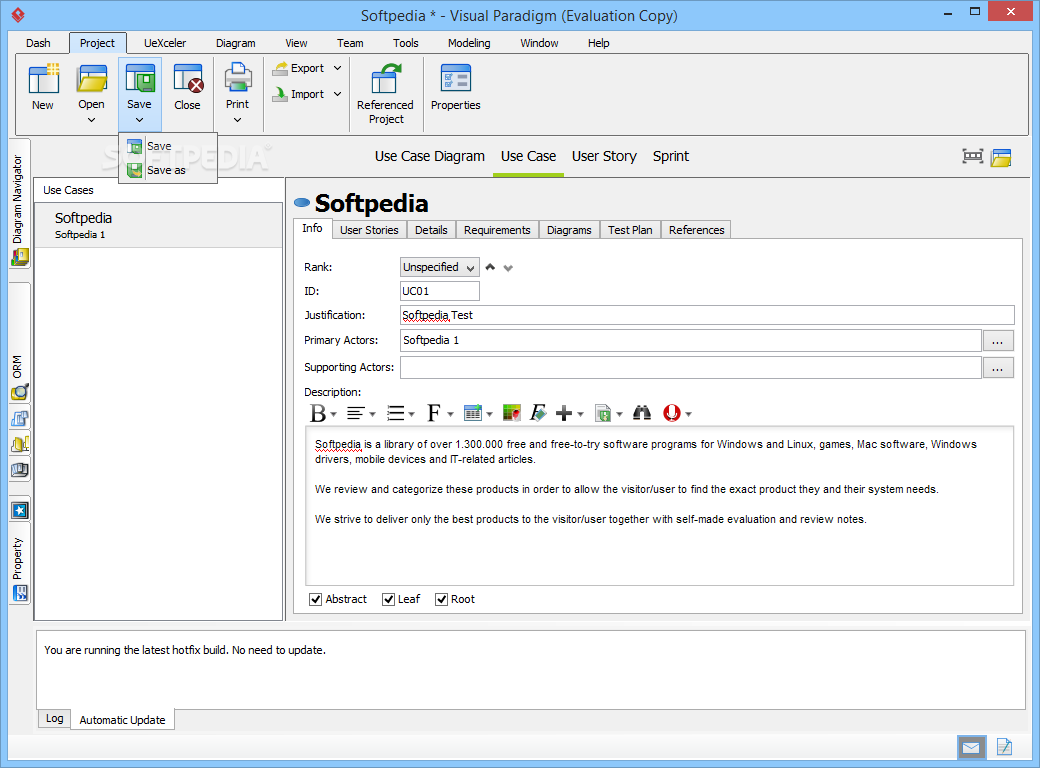1040x768 pixels.
Task: Expand the Import dropdown
Action: point(338,94)
